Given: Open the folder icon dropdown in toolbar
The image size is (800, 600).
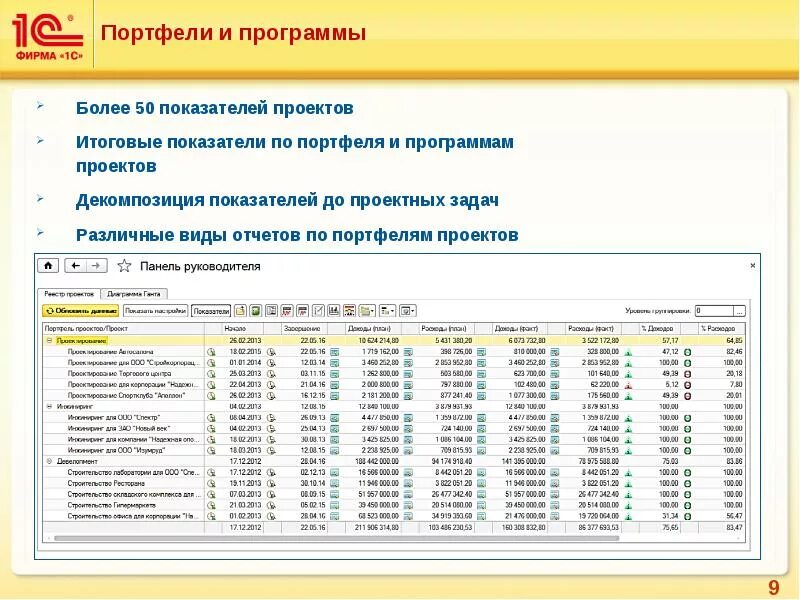Looking at the screenshot, I should 367,311.
